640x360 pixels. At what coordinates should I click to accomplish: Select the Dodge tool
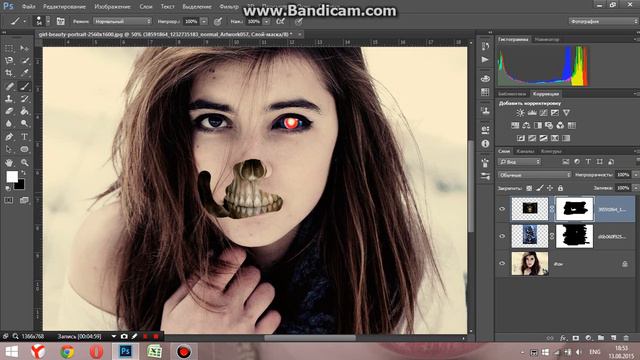[24, 123]
